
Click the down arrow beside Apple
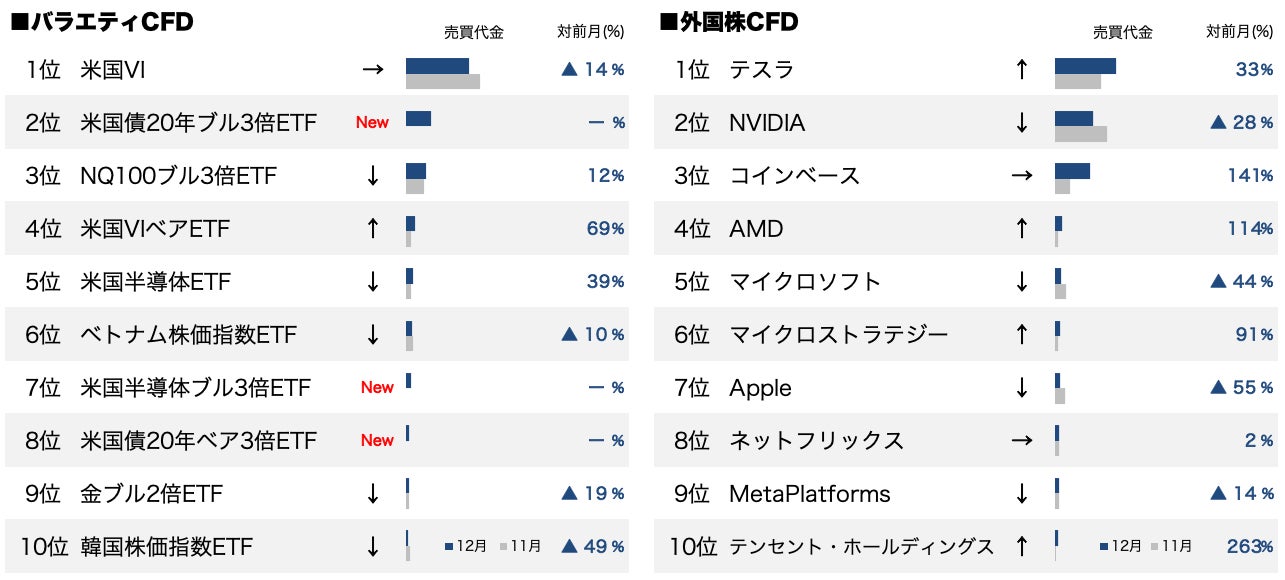click(1021, 387)
